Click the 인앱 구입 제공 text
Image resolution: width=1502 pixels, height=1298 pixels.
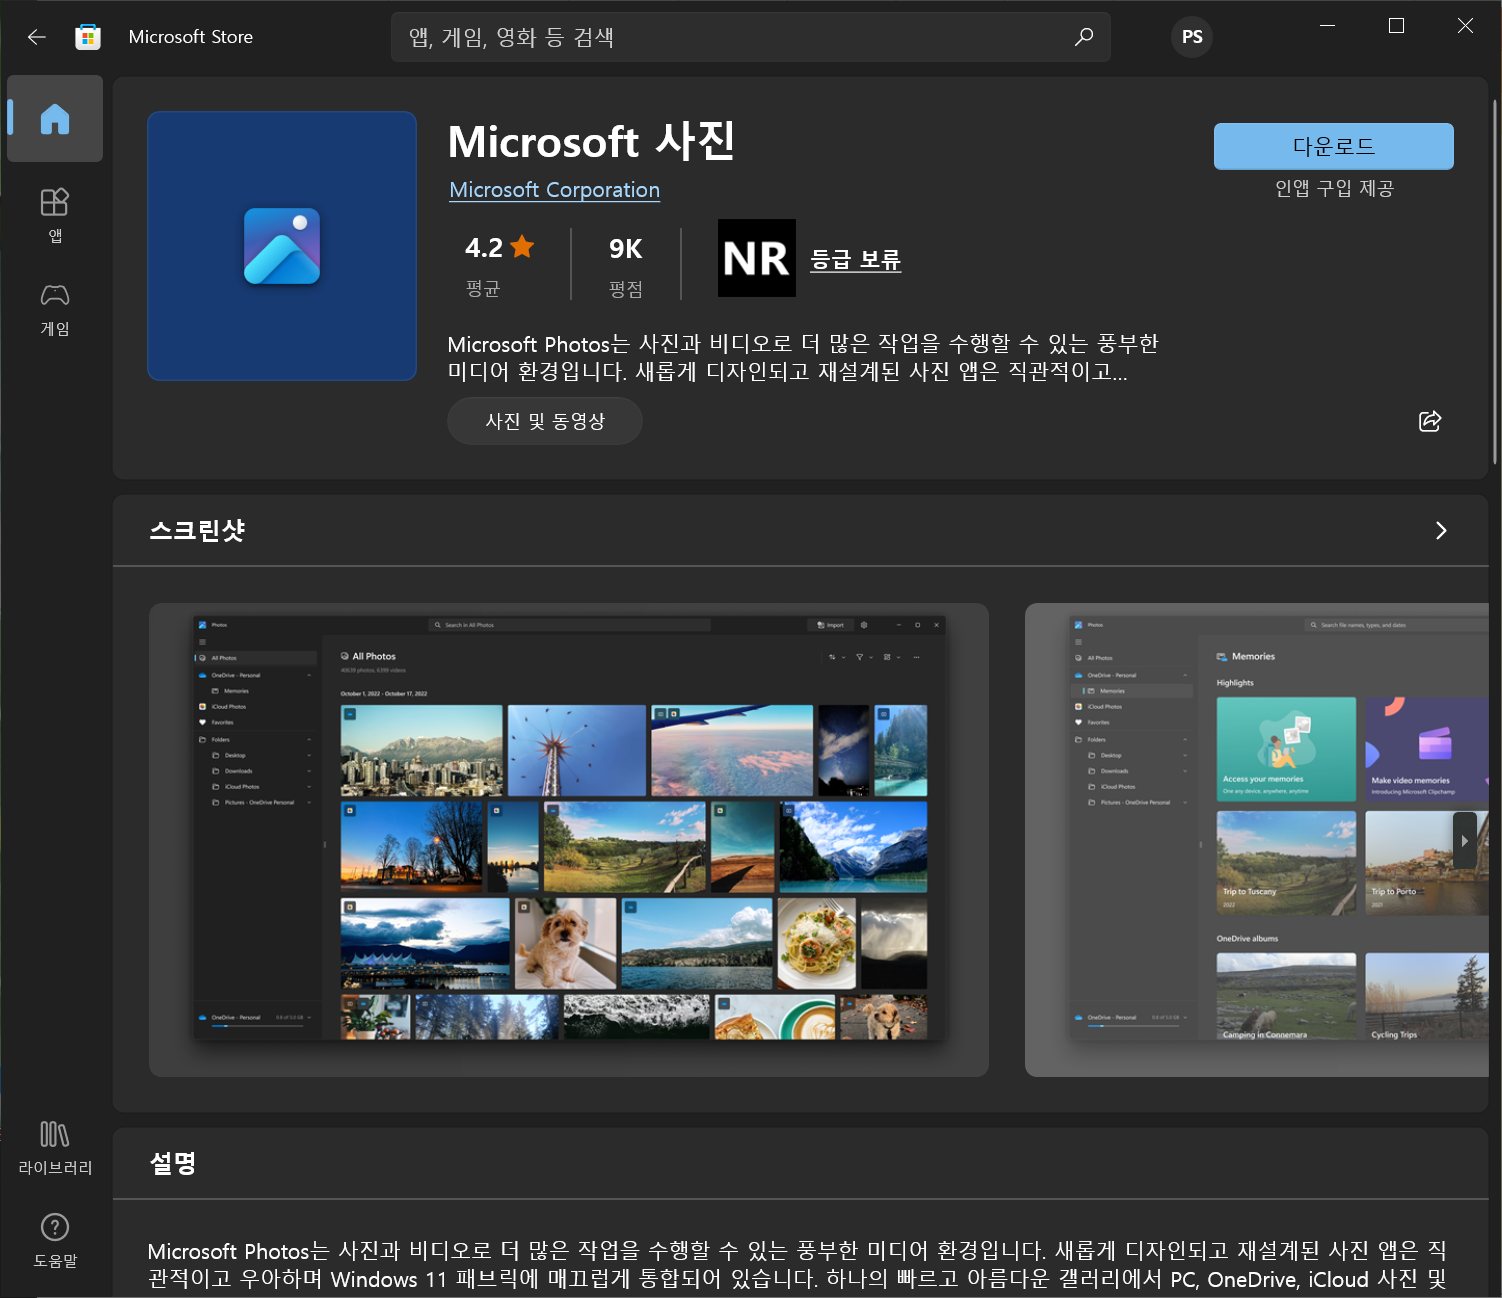tap(1334, 189)
